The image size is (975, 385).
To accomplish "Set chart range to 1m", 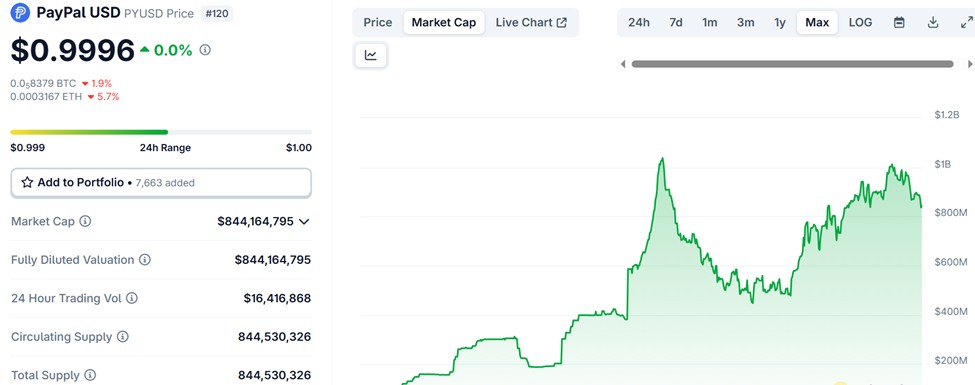I will tap(709, 22).
